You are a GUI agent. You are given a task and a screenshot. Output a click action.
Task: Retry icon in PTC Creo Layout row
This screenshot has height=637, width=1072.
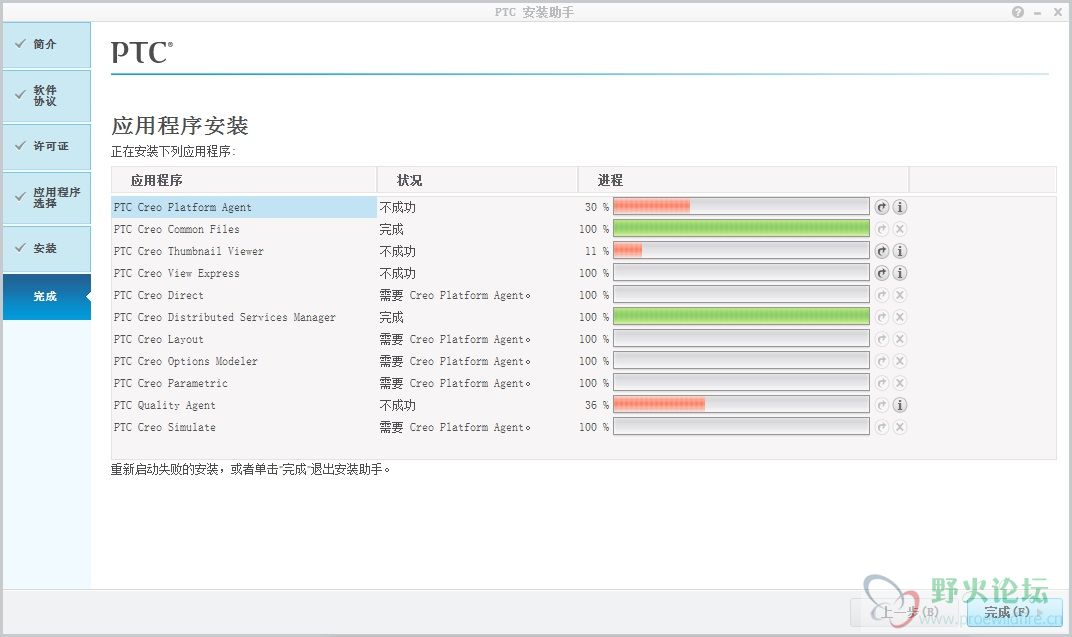coord(882,339)
